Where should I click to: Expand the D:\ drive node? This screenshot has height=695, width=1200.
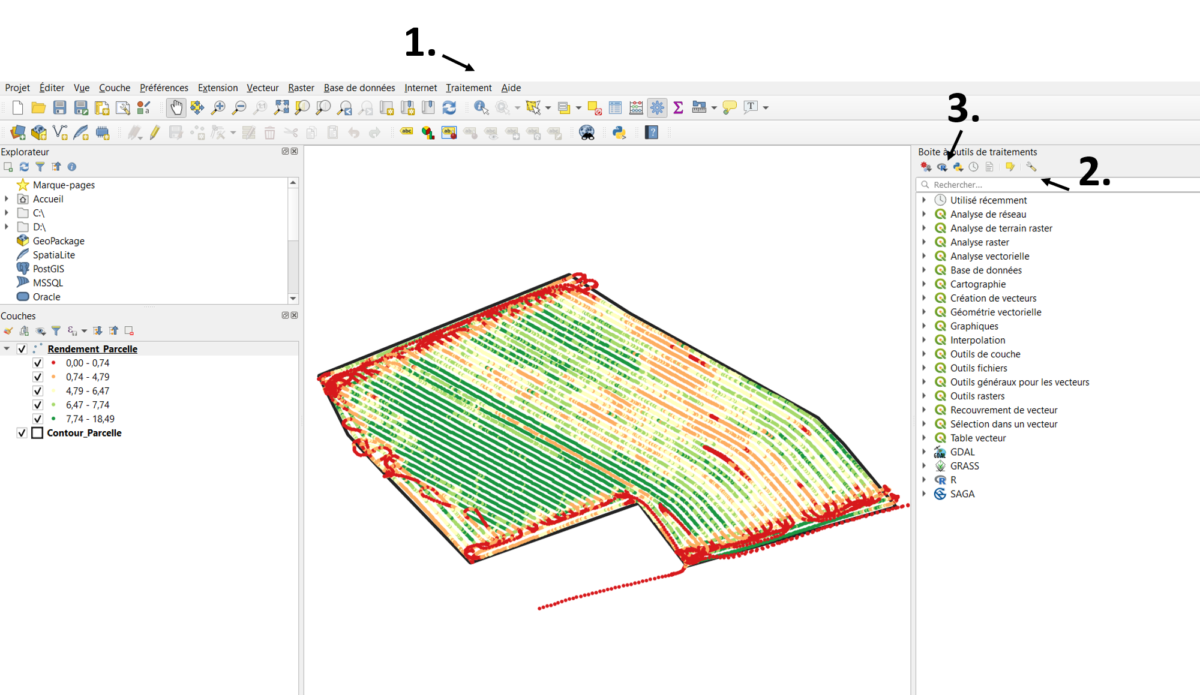[7, 227]
